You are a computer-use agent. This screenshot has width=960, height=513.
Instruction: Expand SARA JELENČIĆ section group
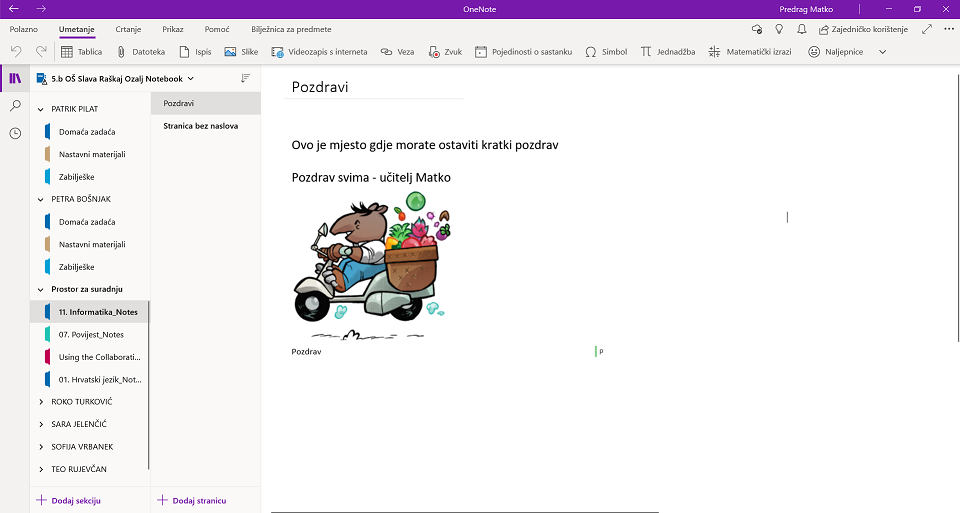pos(41,424)
